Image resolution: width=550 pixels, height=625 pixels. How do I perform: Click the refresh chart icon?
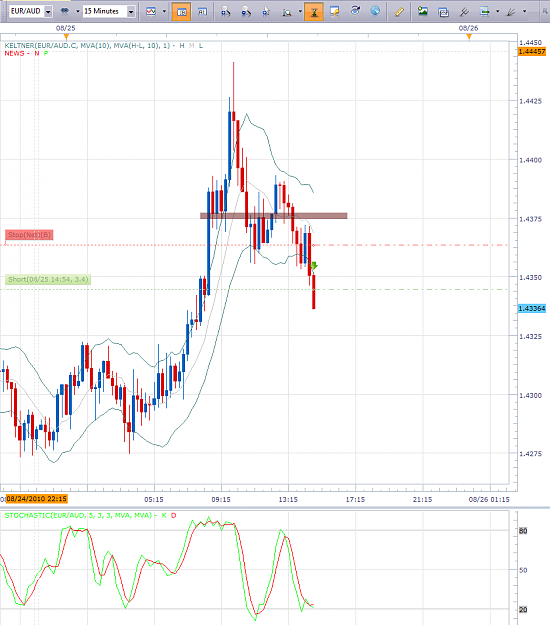355,11
